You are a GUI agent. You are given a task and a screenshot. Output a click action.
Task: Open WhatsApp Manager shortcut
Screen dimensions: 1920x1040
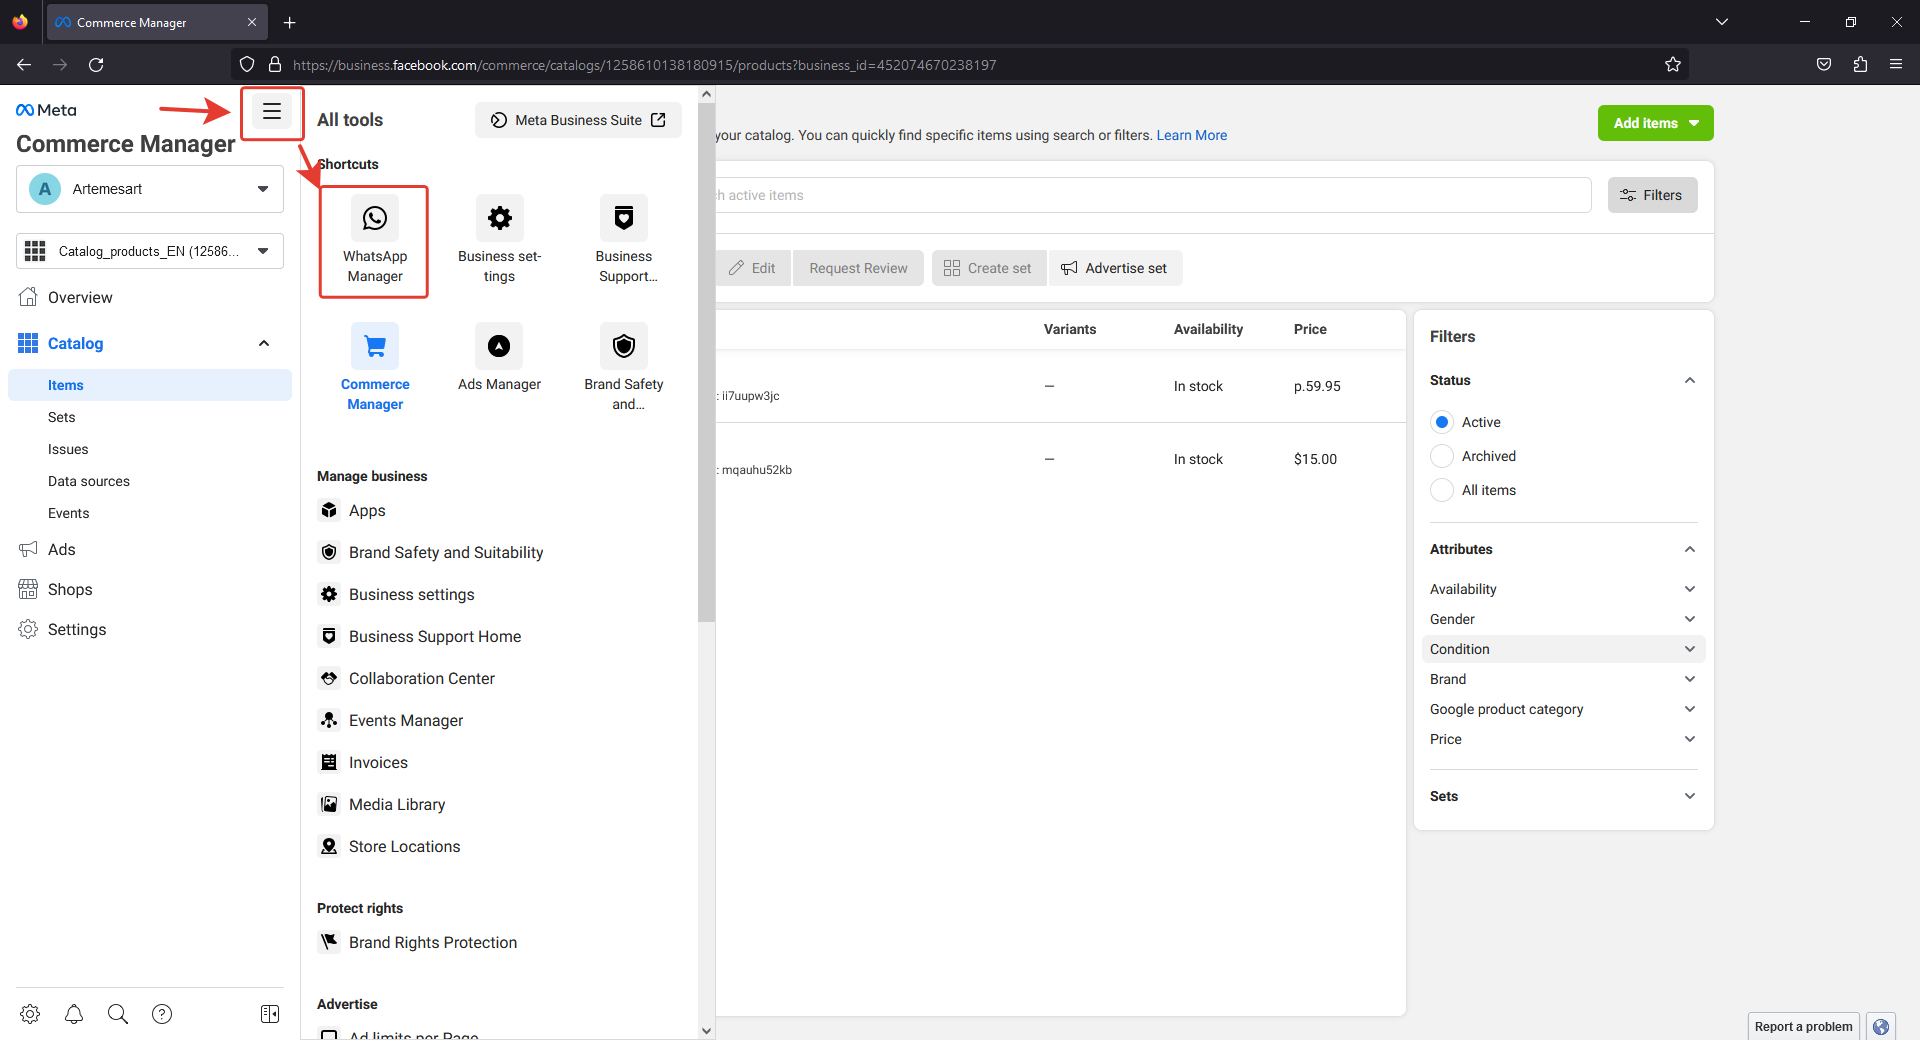coord(375,241)
